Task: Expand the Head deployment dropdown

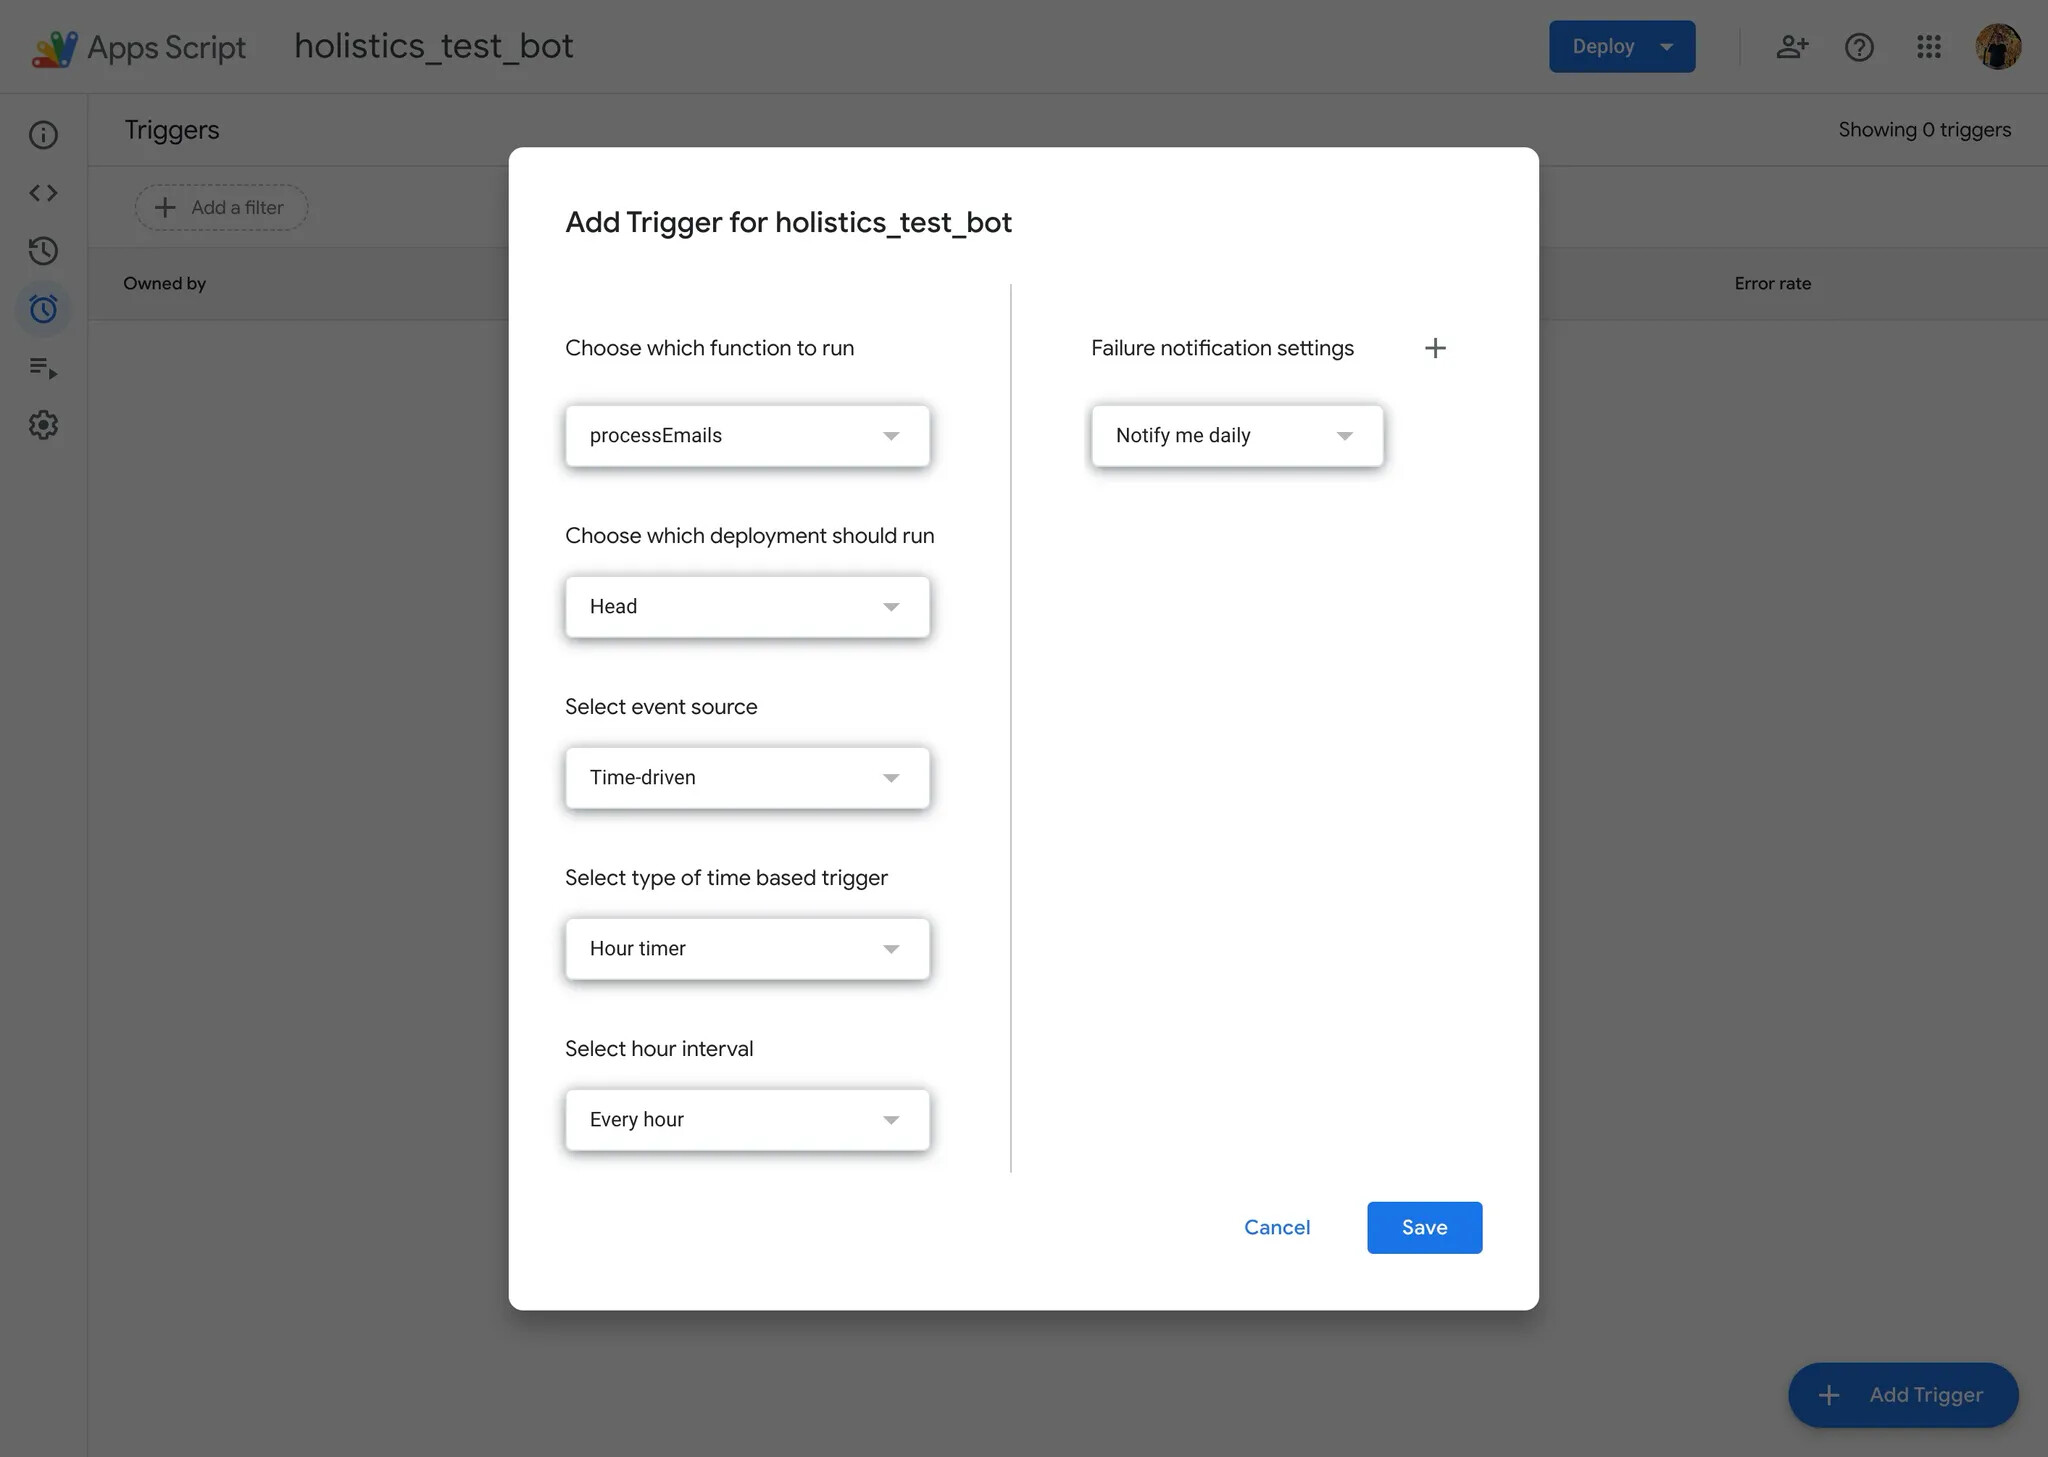Action: 747,607
